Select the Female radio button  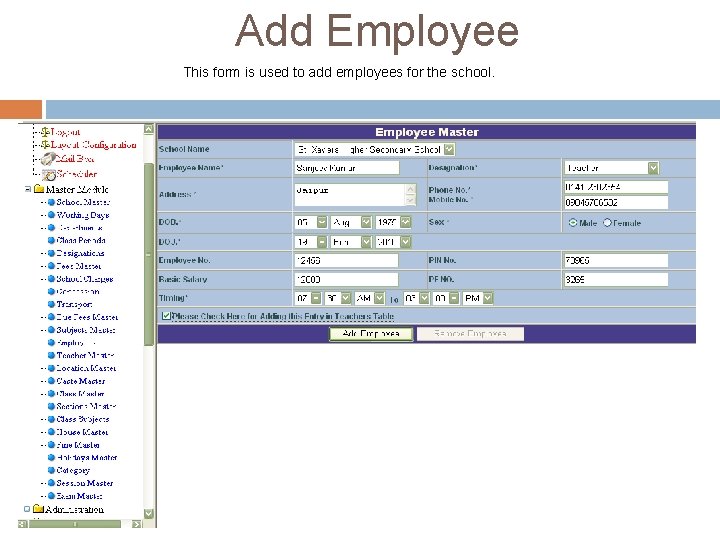tap(607, 223)
